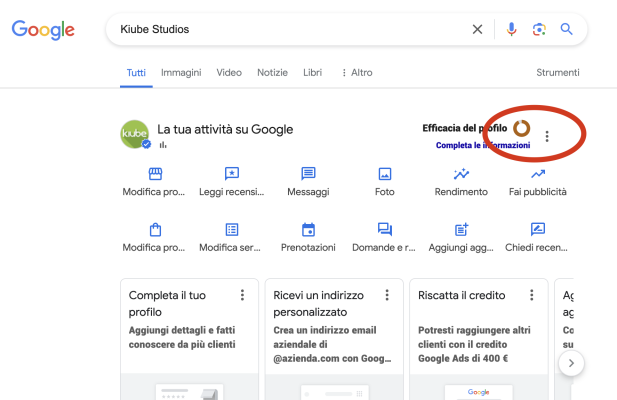Open Chiedi recensioni edit icon

pos(538,229)
